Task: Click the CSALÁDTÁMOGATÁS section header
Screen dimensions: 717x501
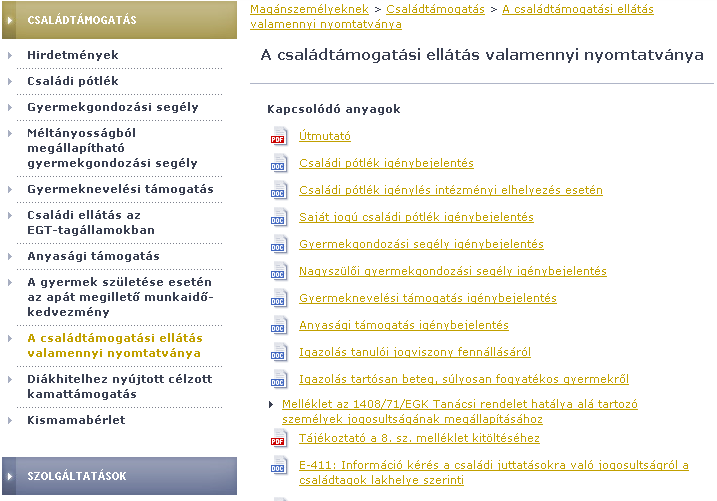Action: (x=119, y=20)
